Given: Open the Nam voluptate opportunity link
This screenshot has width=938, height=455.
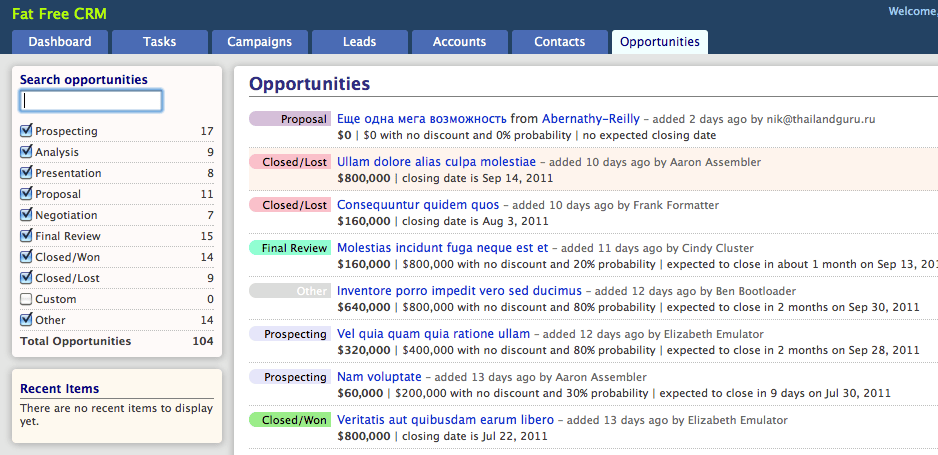Looking at the screenshot, I should (x=379, y=377).
